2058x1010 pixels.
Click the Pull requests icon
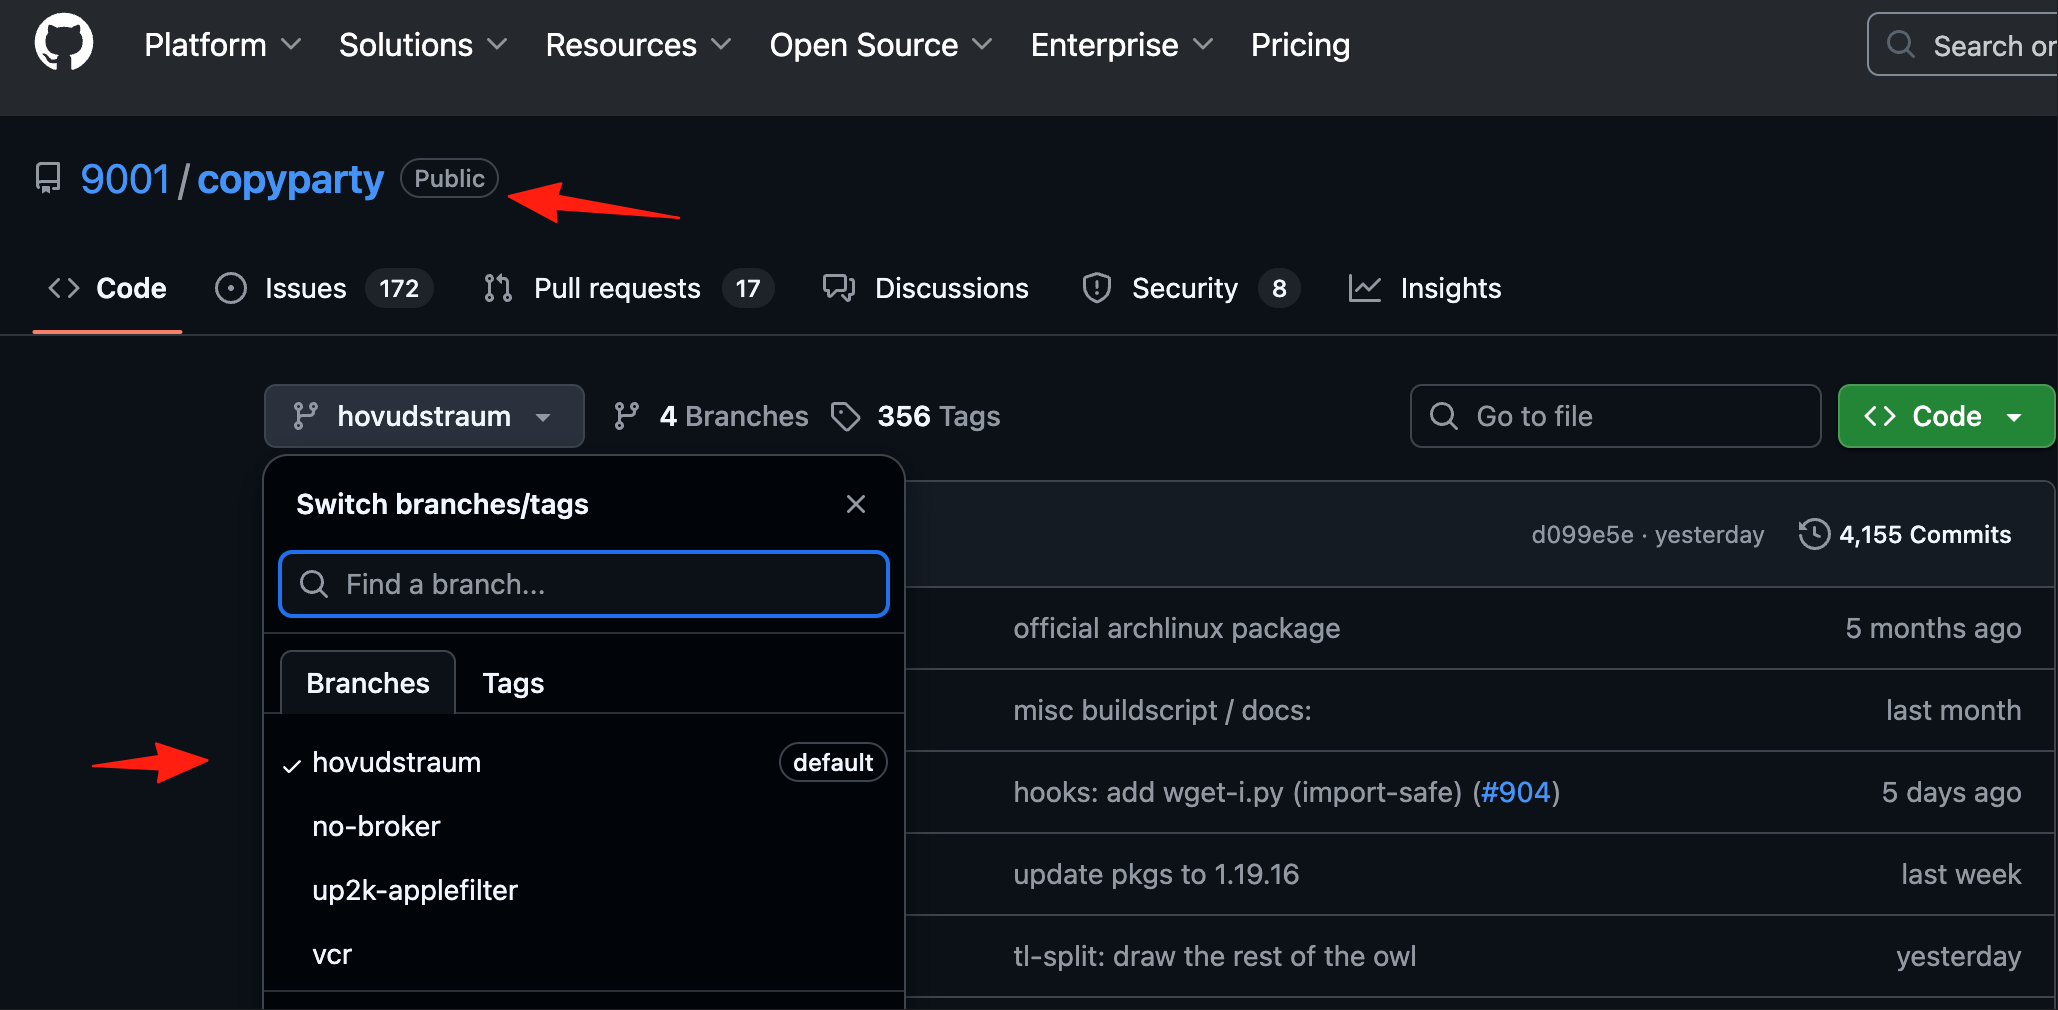coord(497,288)
